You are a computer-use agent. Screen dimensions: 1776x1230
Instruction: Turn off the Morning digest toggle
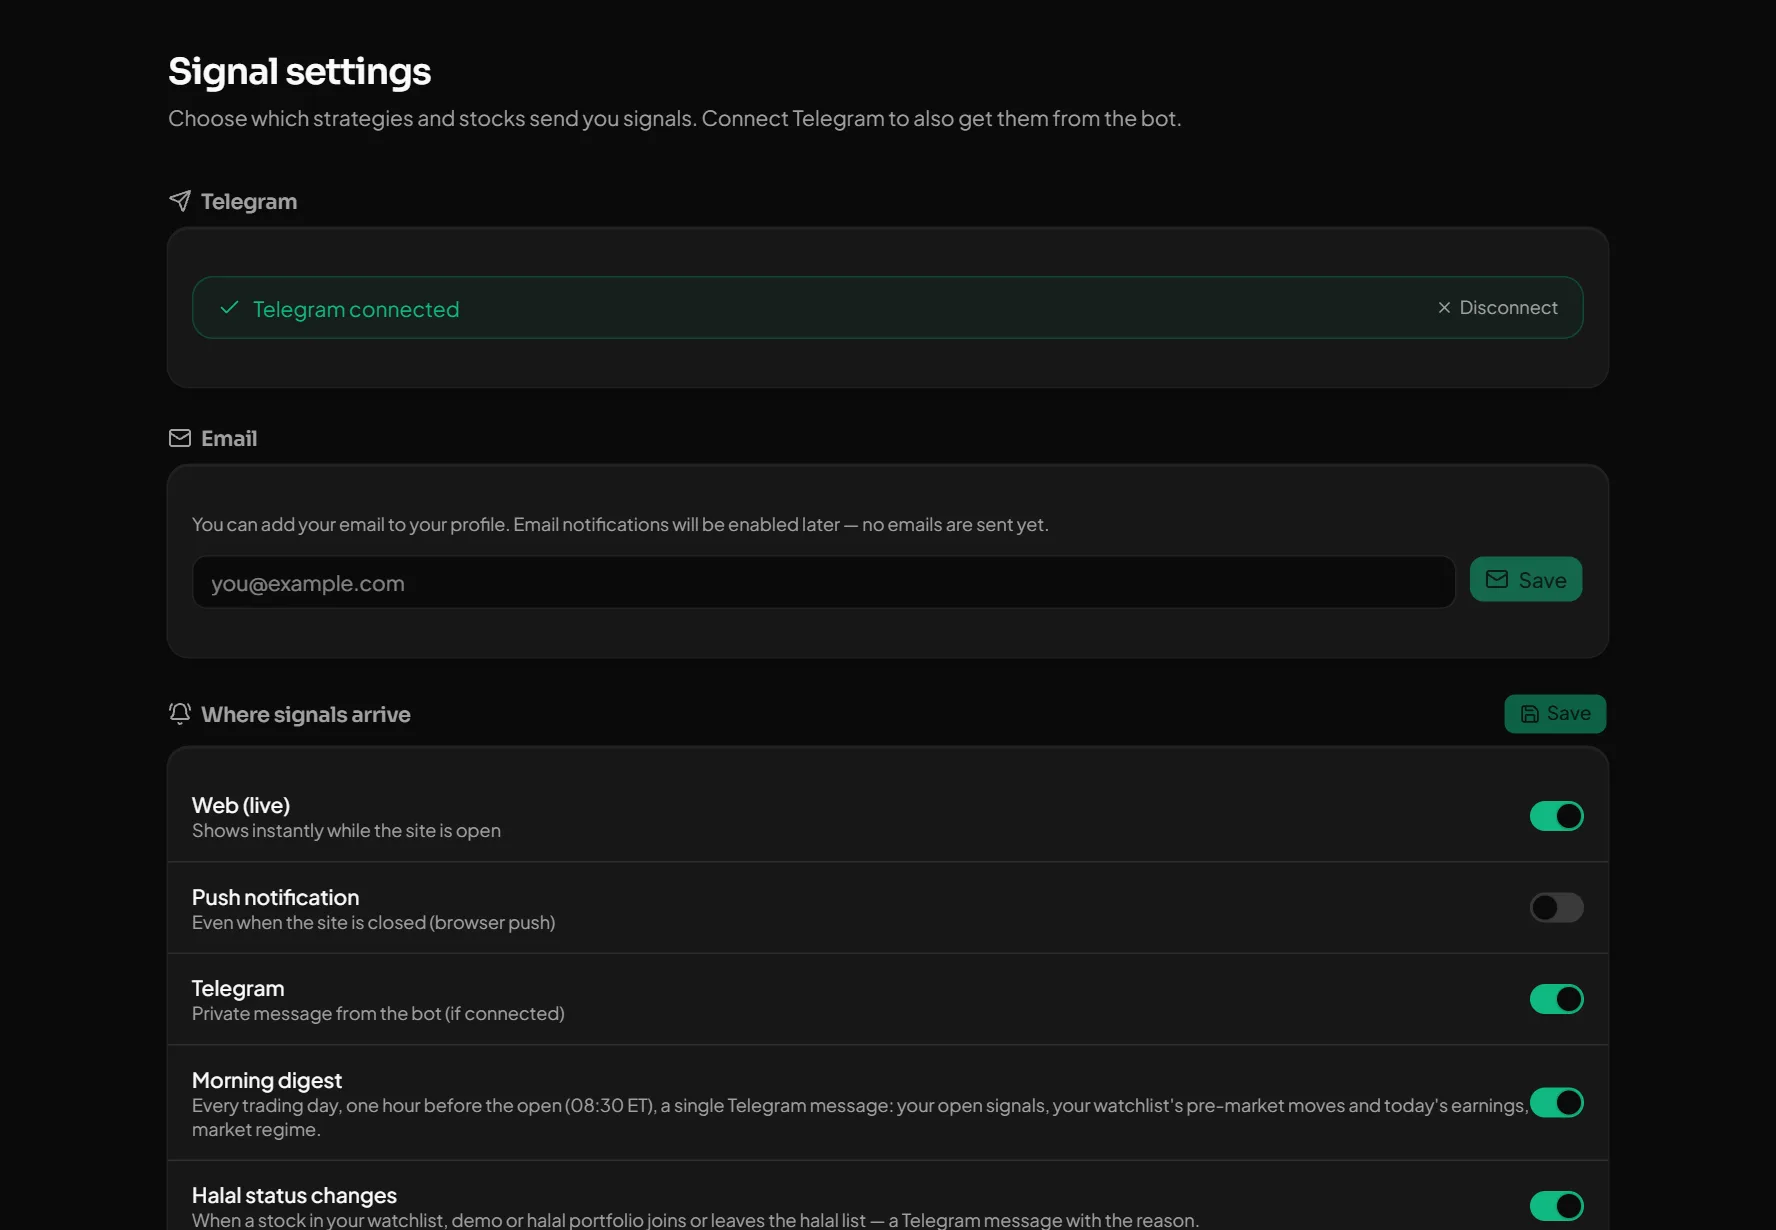[x=1557, y=1103]
